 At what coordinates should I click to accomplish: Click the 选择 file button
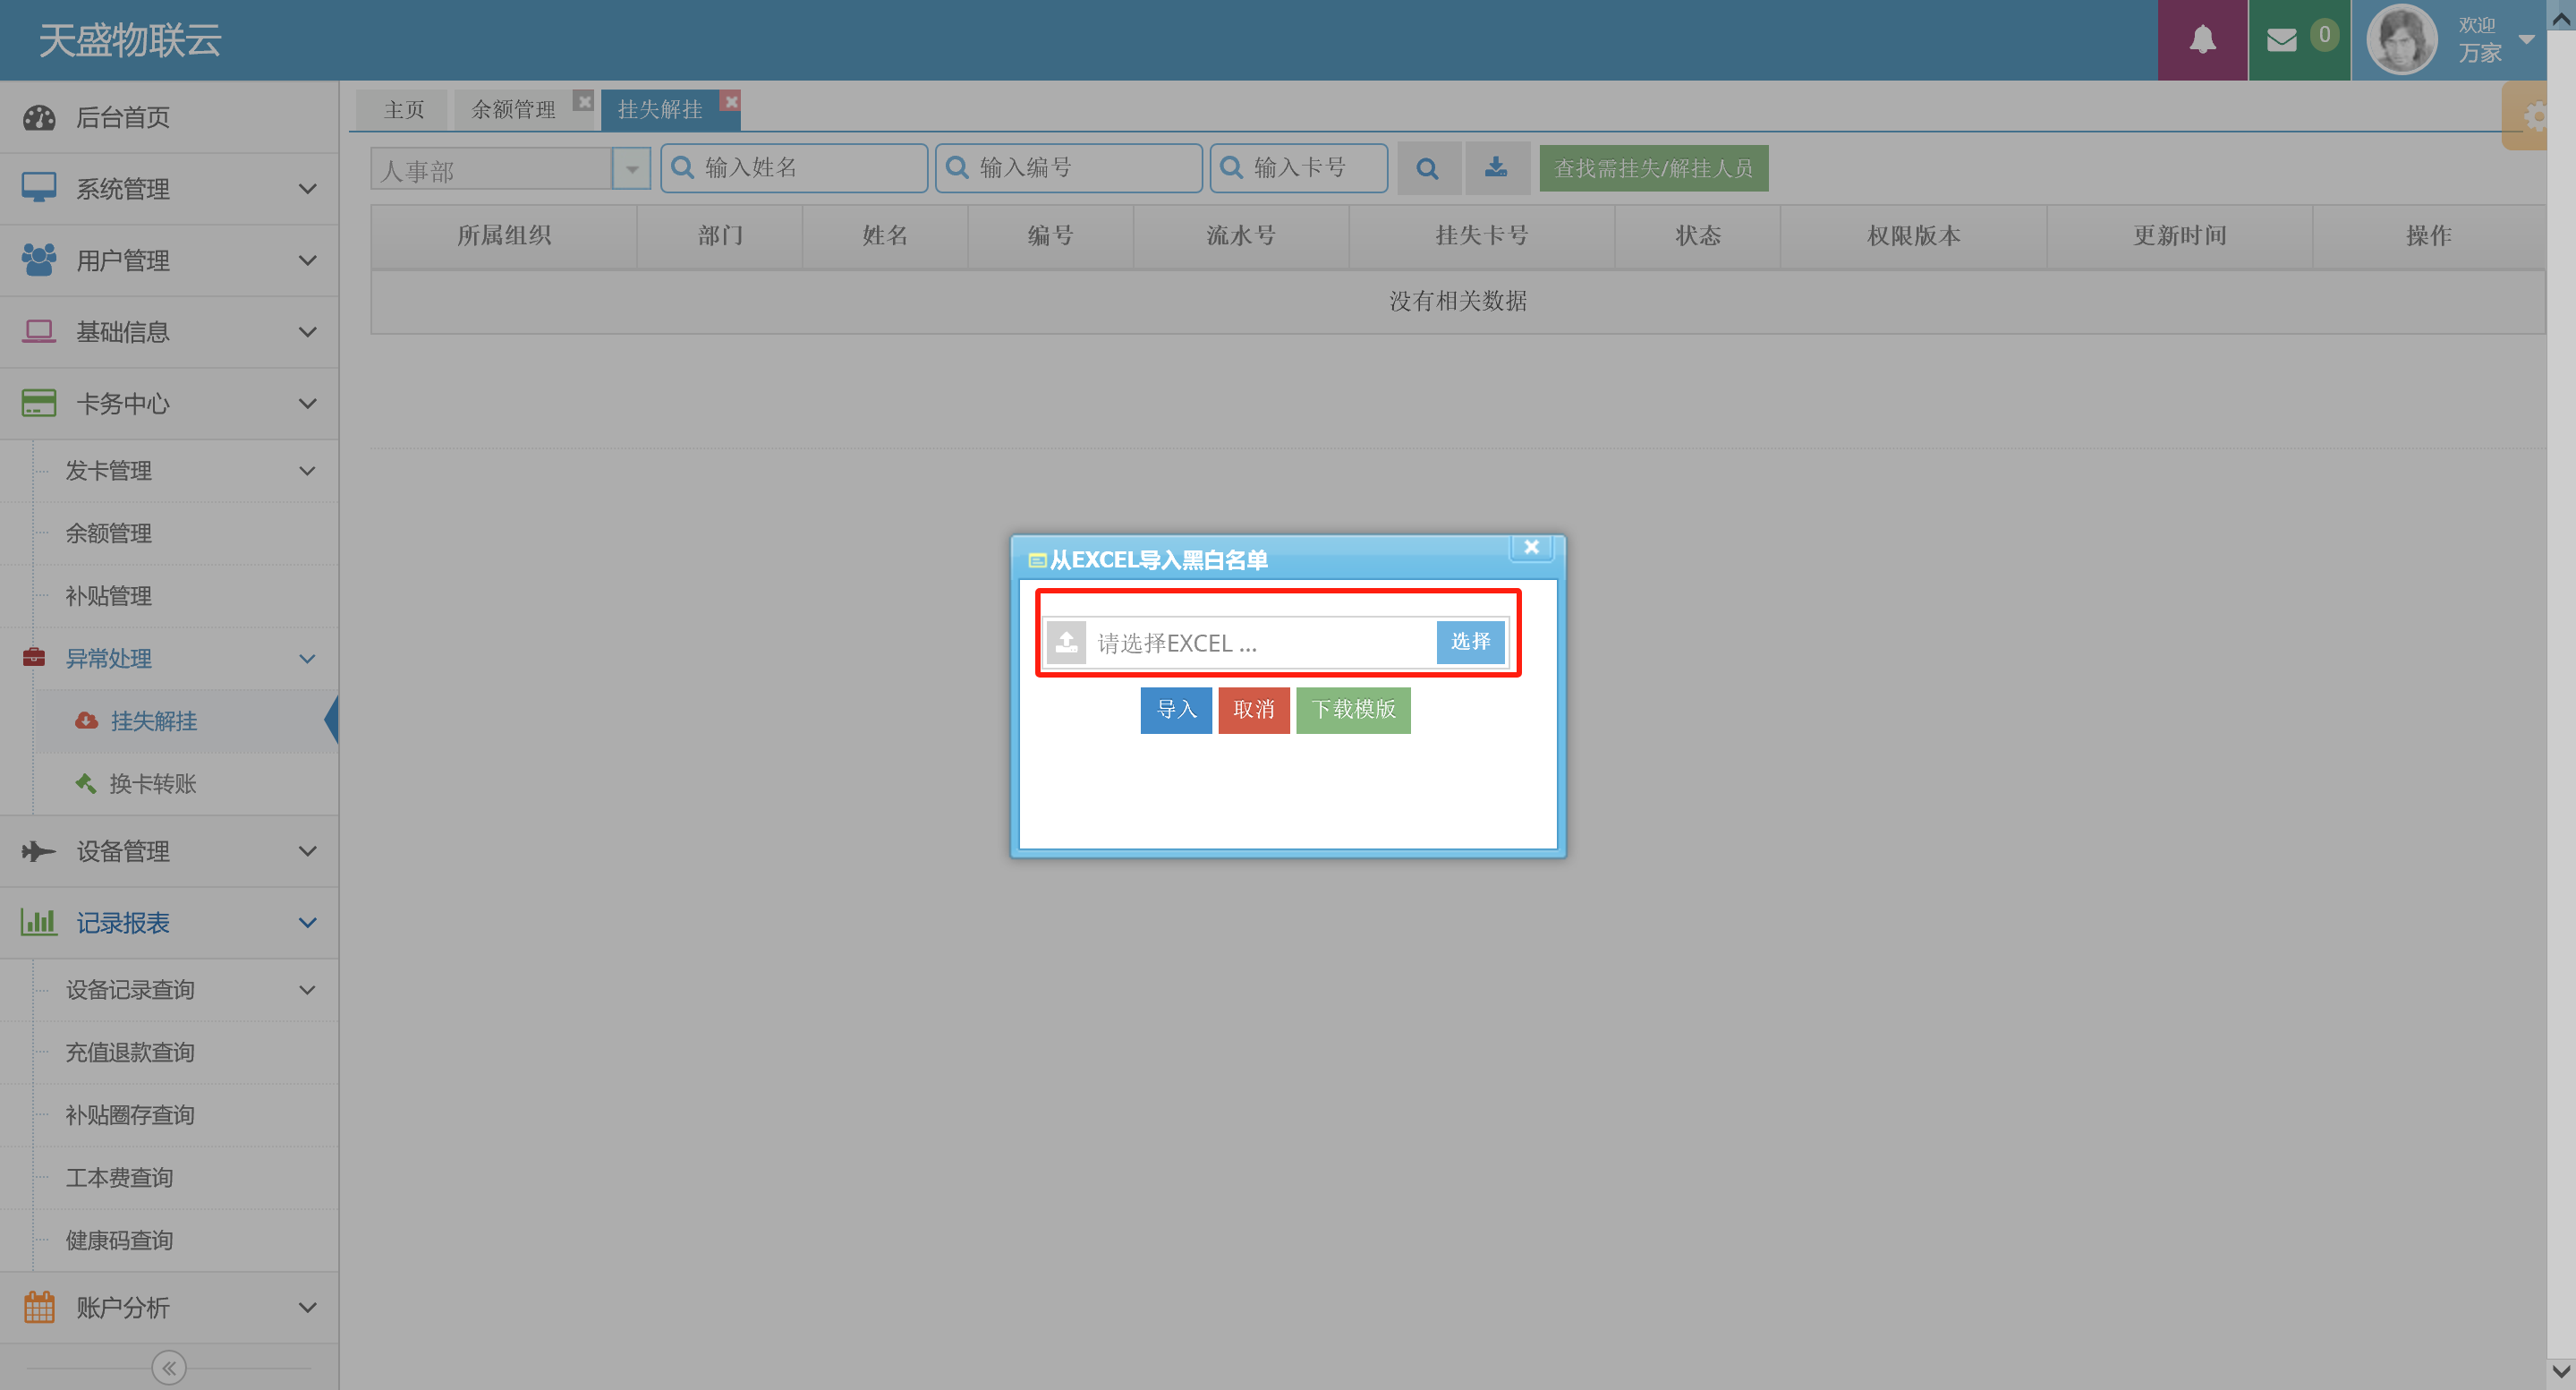(1470, 642)
